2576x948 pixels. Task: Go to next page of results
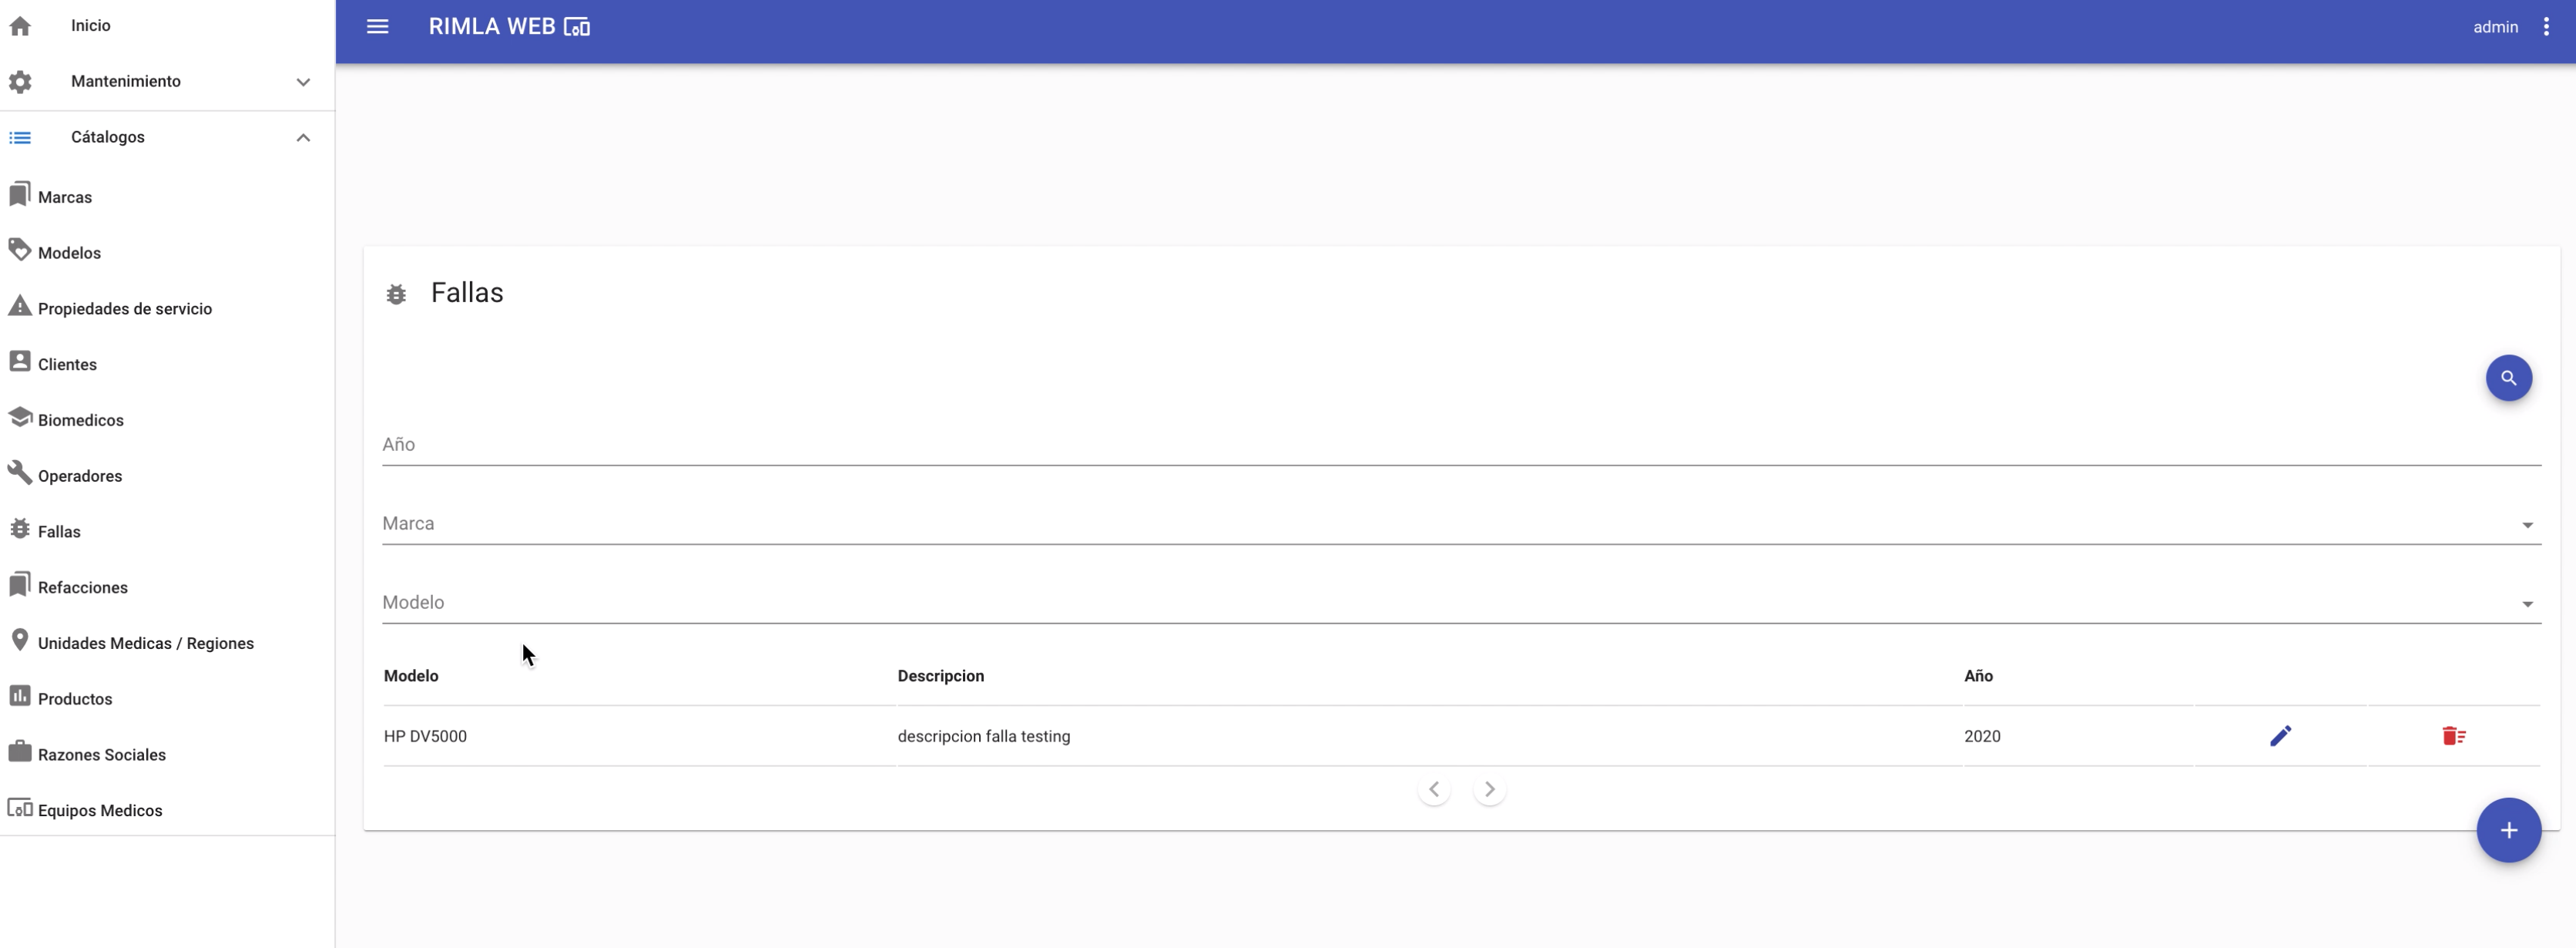(x=1489, y=789)
